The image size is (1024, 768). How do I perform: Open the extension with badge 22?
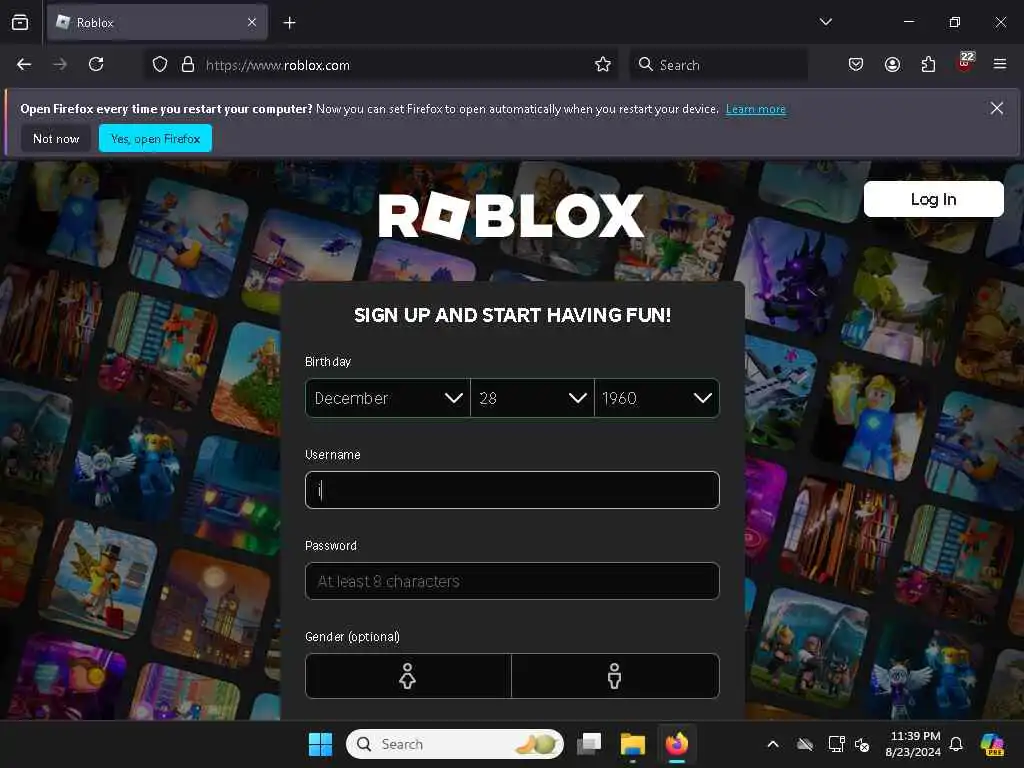tap(965, 63)
